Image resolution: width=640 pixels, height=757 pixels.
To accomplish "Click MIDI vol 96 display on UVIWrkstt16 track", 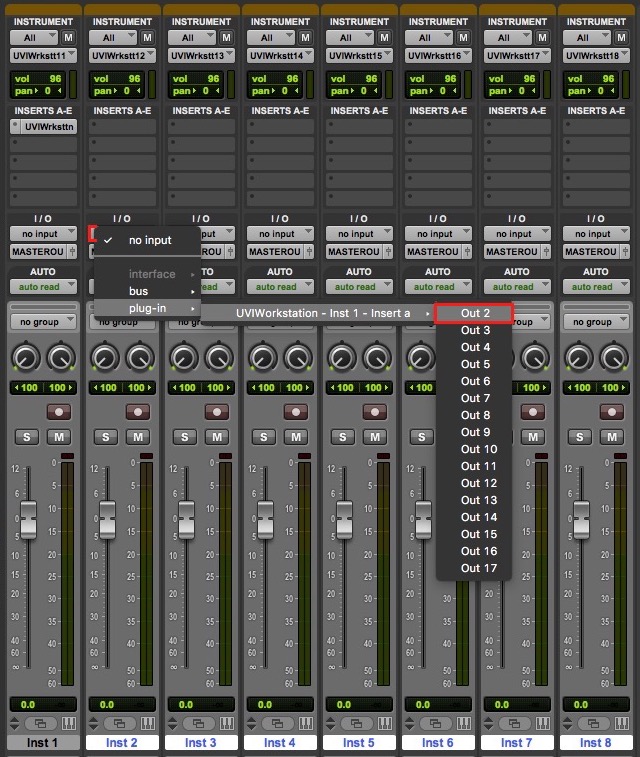I will [x=433, y=79].
